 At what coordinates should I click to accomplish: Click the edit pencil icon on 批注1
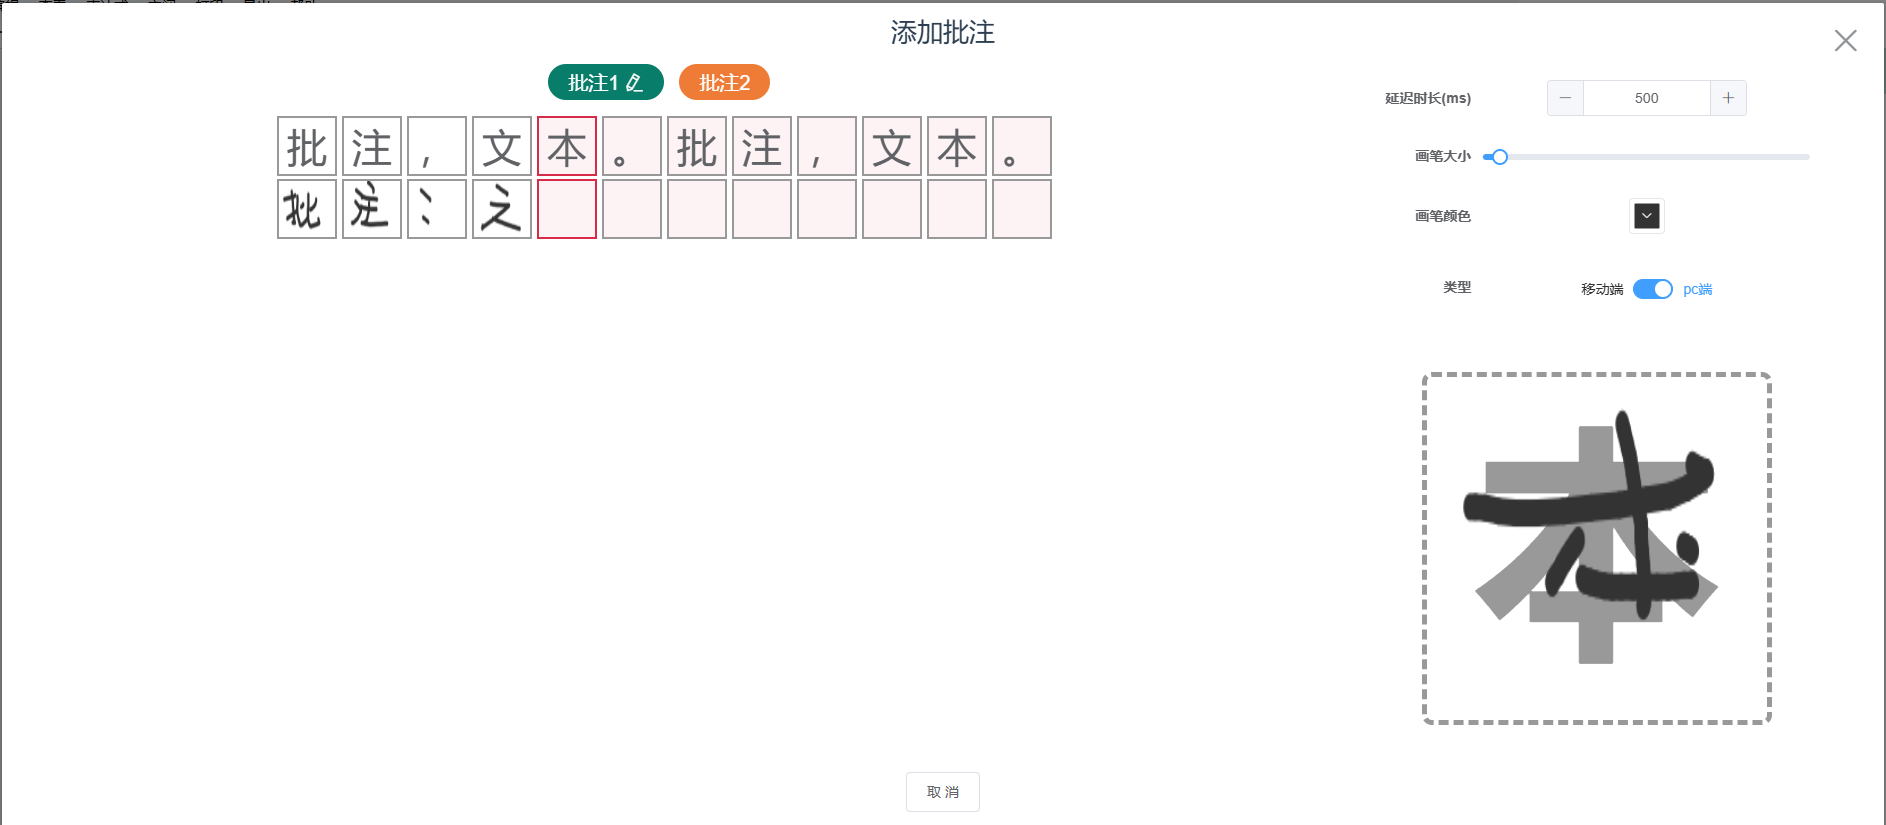coord(635,82)
